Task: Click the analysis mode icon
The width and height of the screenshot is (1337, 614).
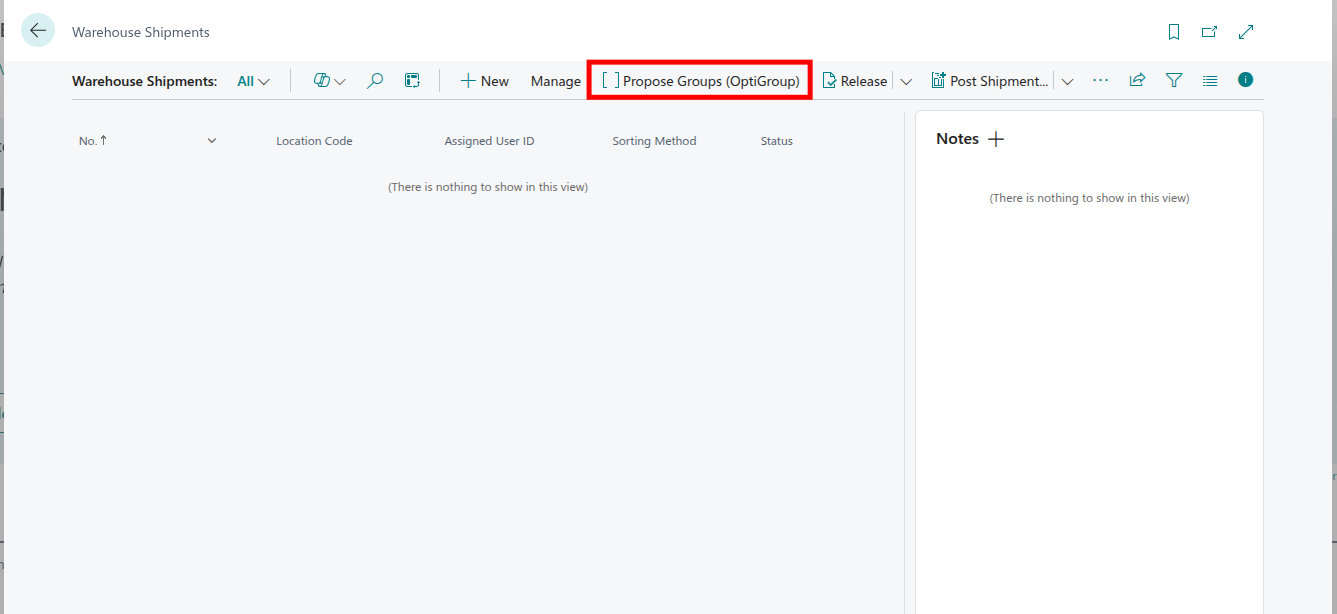Action: pyautogui.click(x=412, y=81)
